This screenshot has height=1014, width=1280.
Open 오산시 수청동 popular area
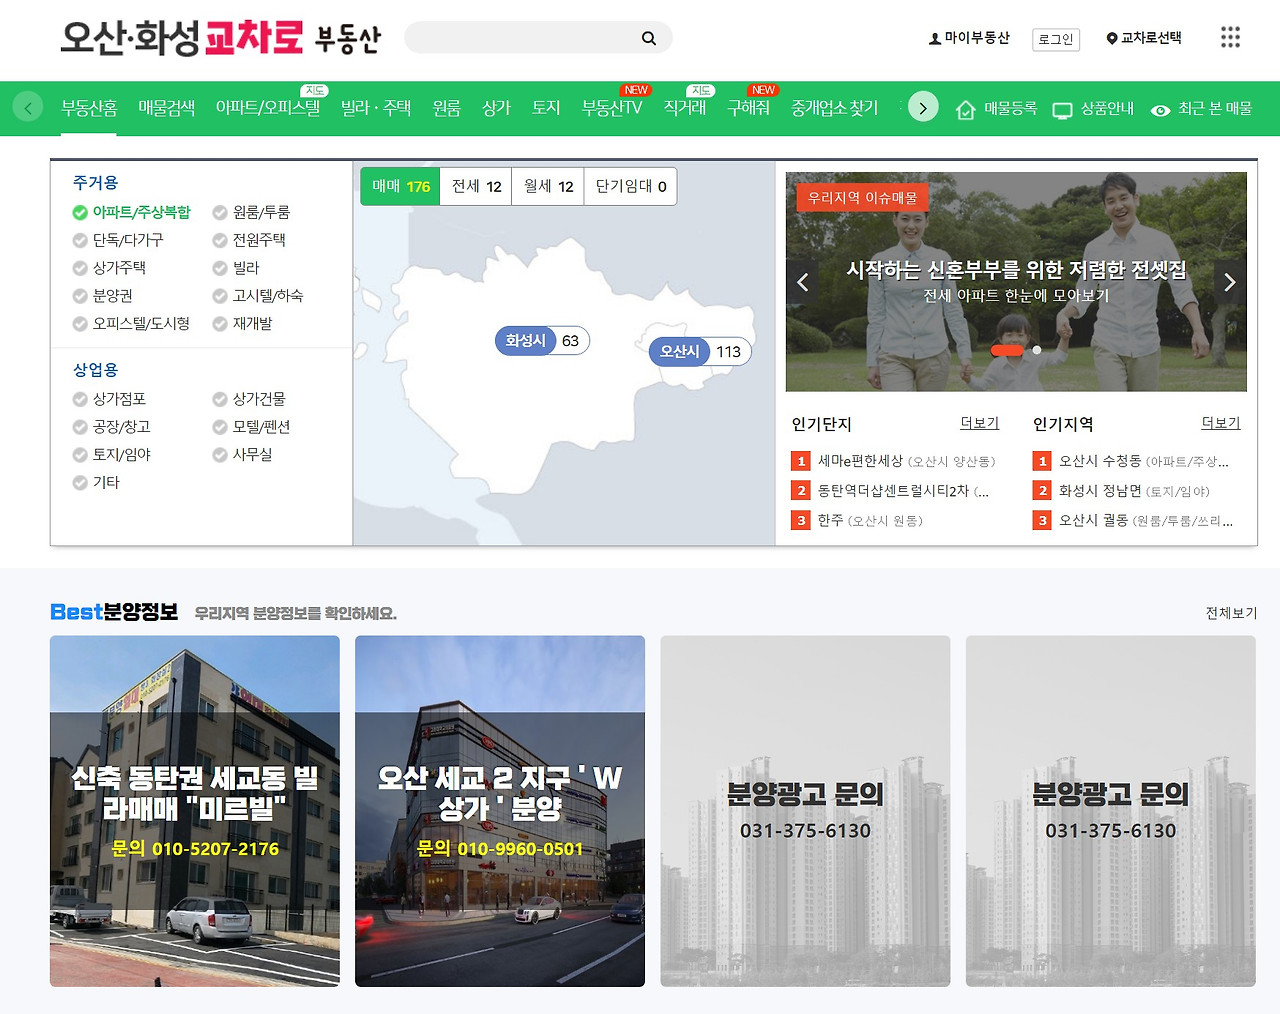[1131, 461]
